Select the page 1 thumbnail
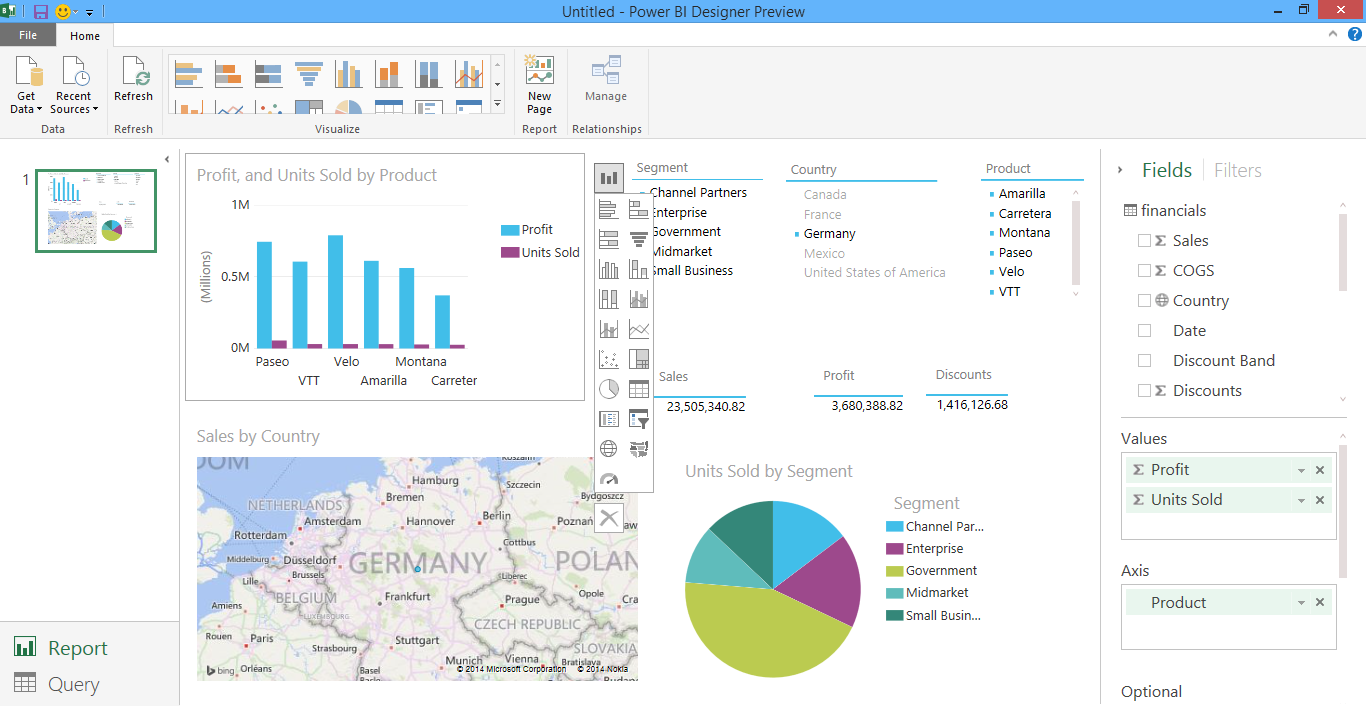This screenshot has width=1366, height=706. click(x=96, y=210)
